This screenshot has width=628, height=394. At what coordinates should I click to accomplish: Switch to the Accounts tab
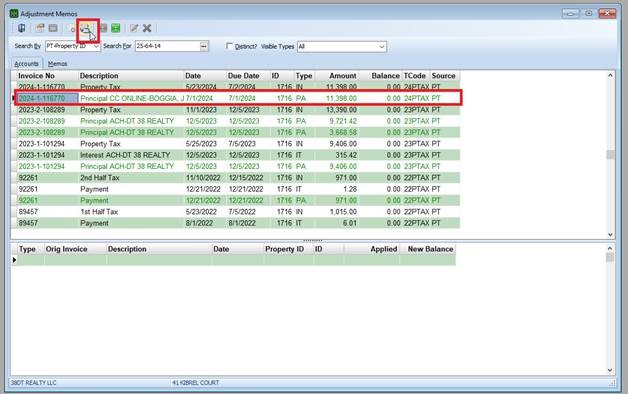(26, 64)
